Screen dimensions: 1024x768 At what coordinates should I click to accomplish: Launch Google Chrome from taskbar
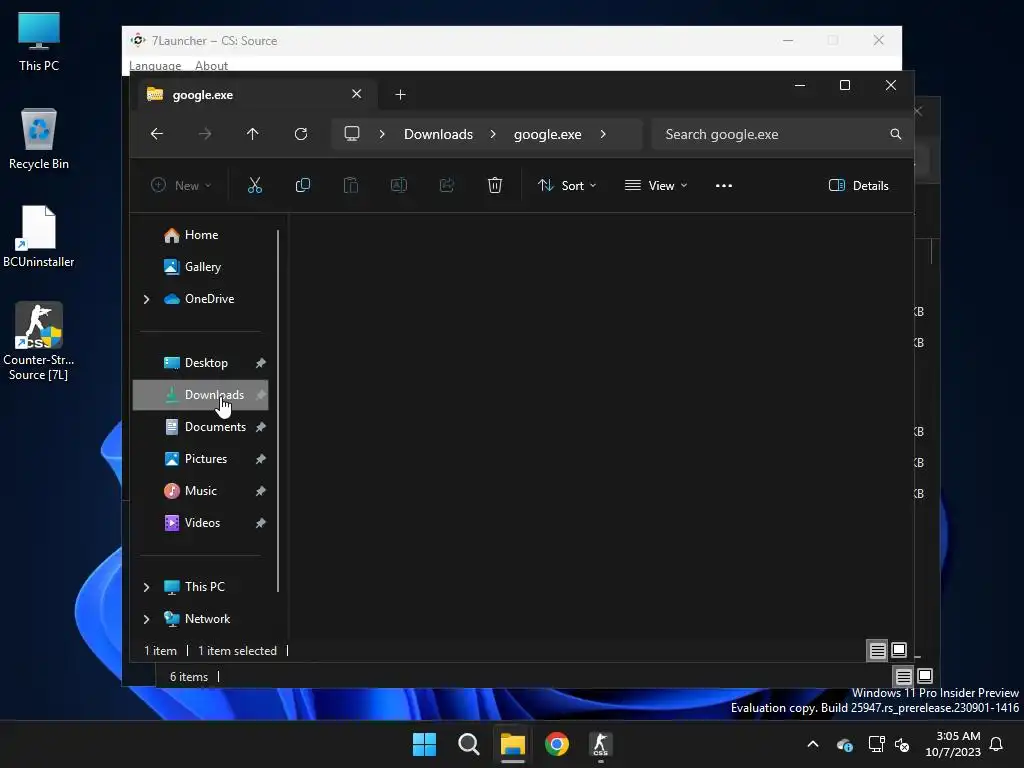click(556, 744)
